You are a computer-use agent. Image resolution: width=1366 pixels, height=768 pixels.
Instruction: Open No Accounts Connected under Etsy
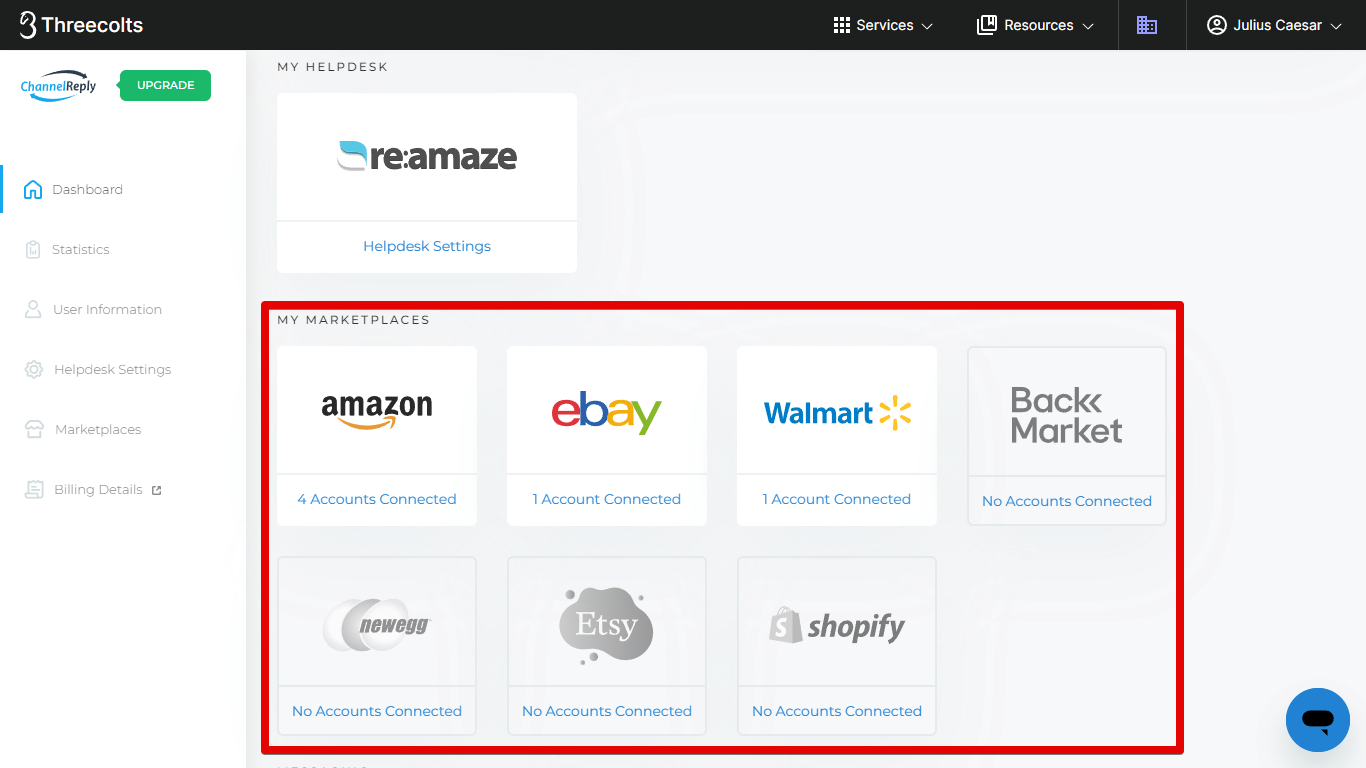click(x=607, y=711)
